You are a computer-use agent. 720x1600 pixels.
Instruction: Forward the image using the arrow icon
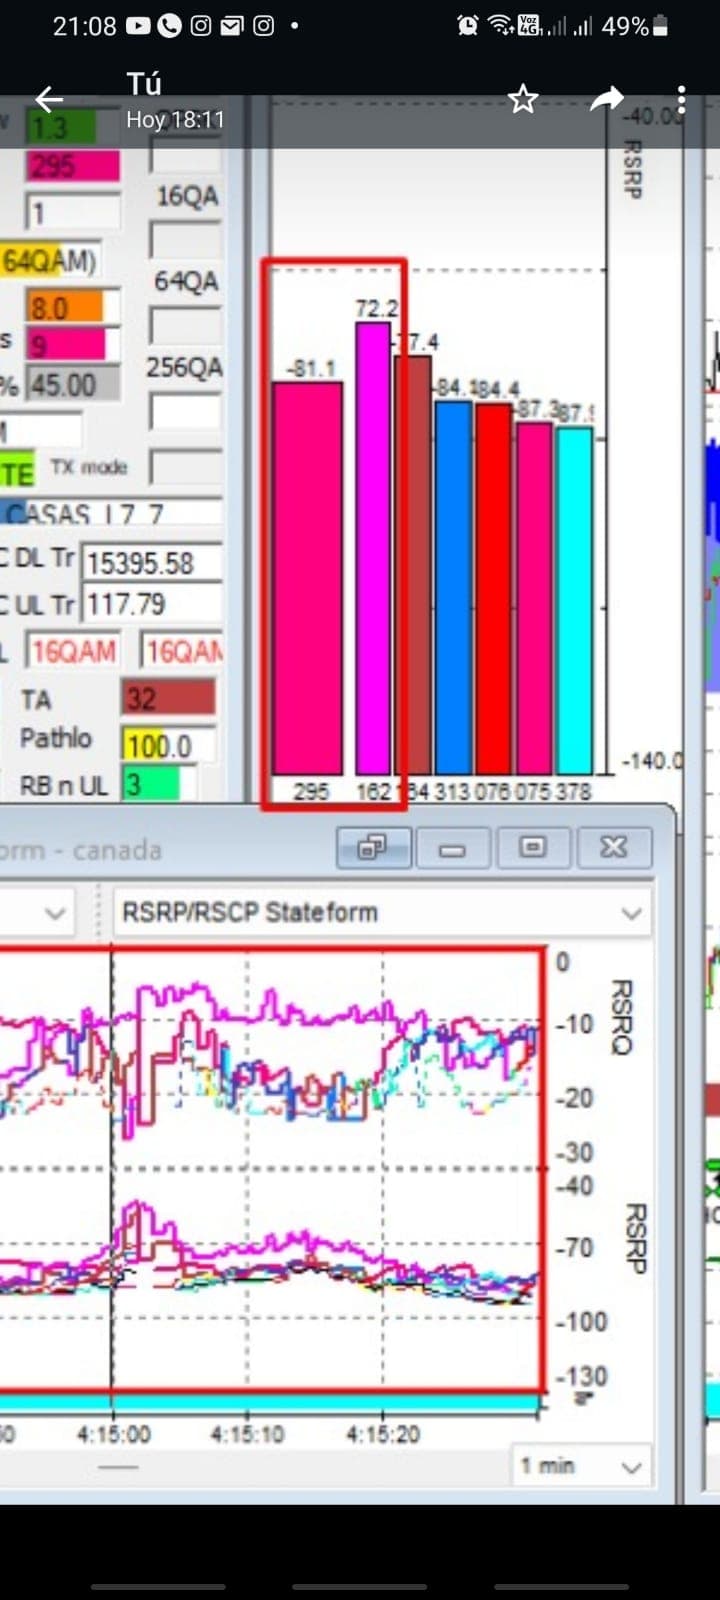click(x=606, y=99)
